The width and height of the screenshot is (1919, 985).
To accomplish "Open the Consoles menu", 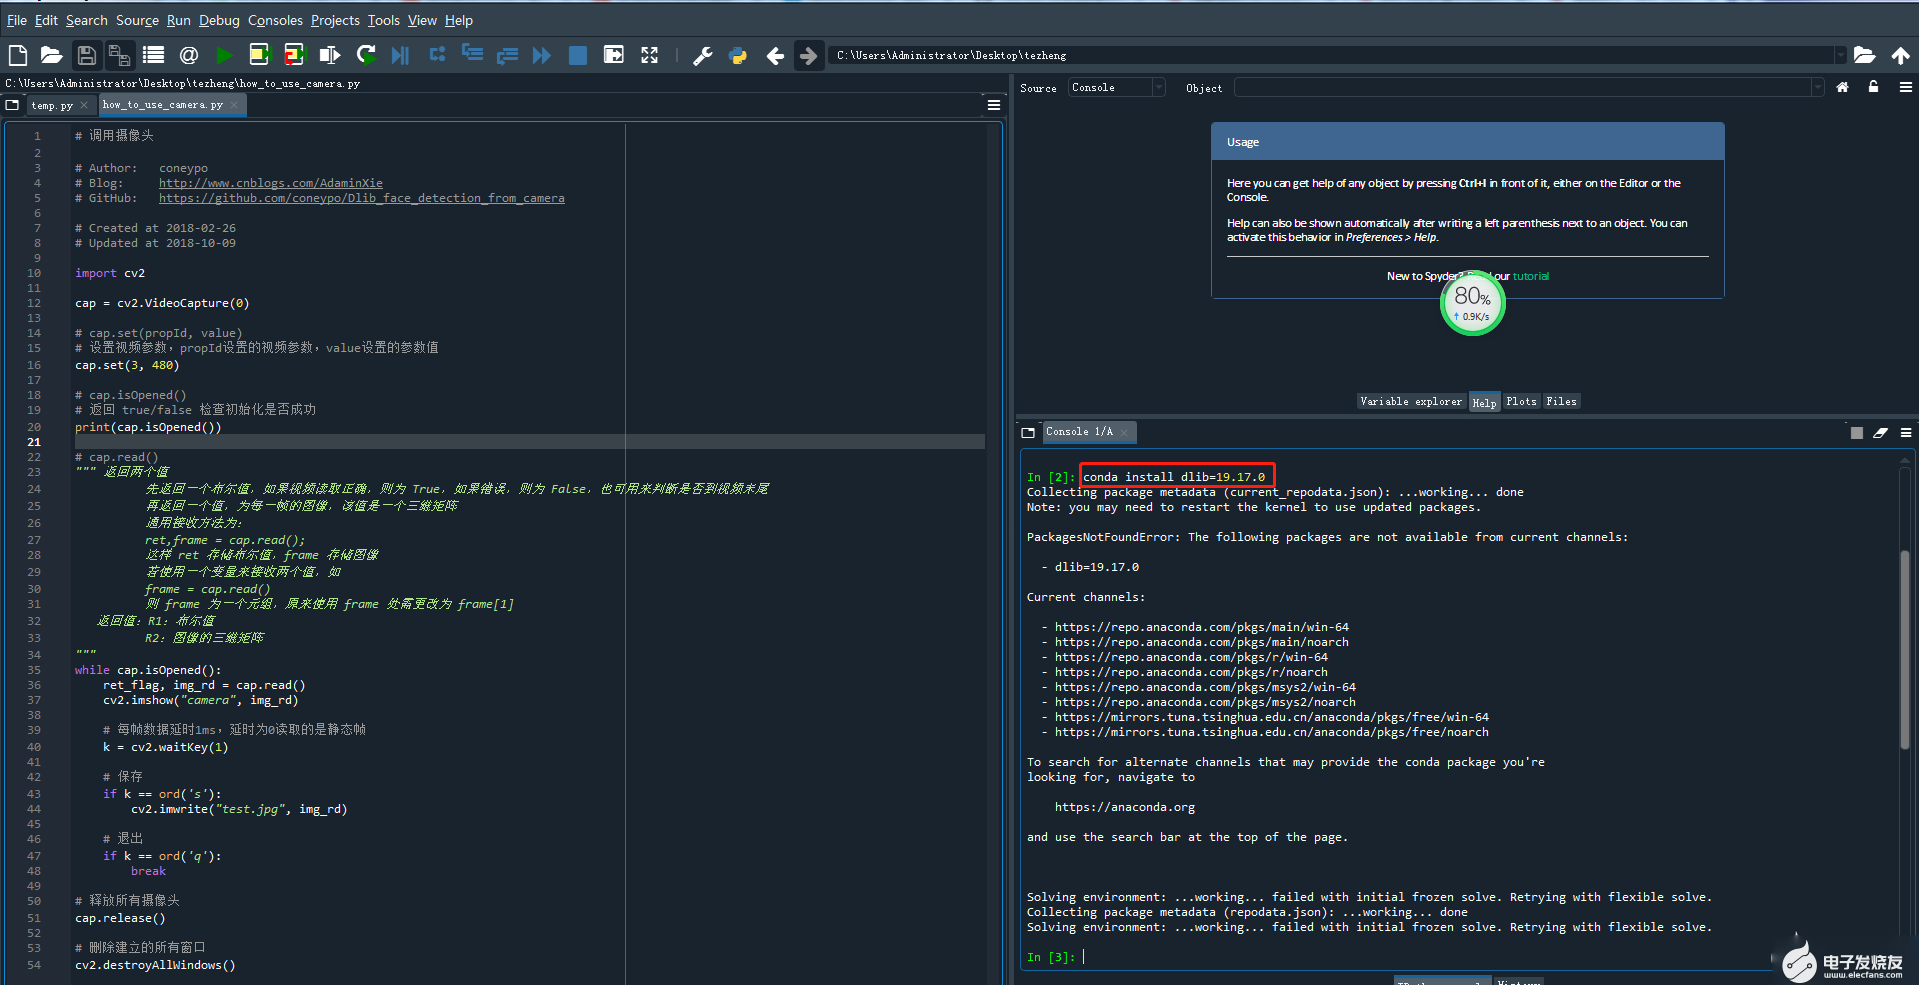I will (275, 20).
